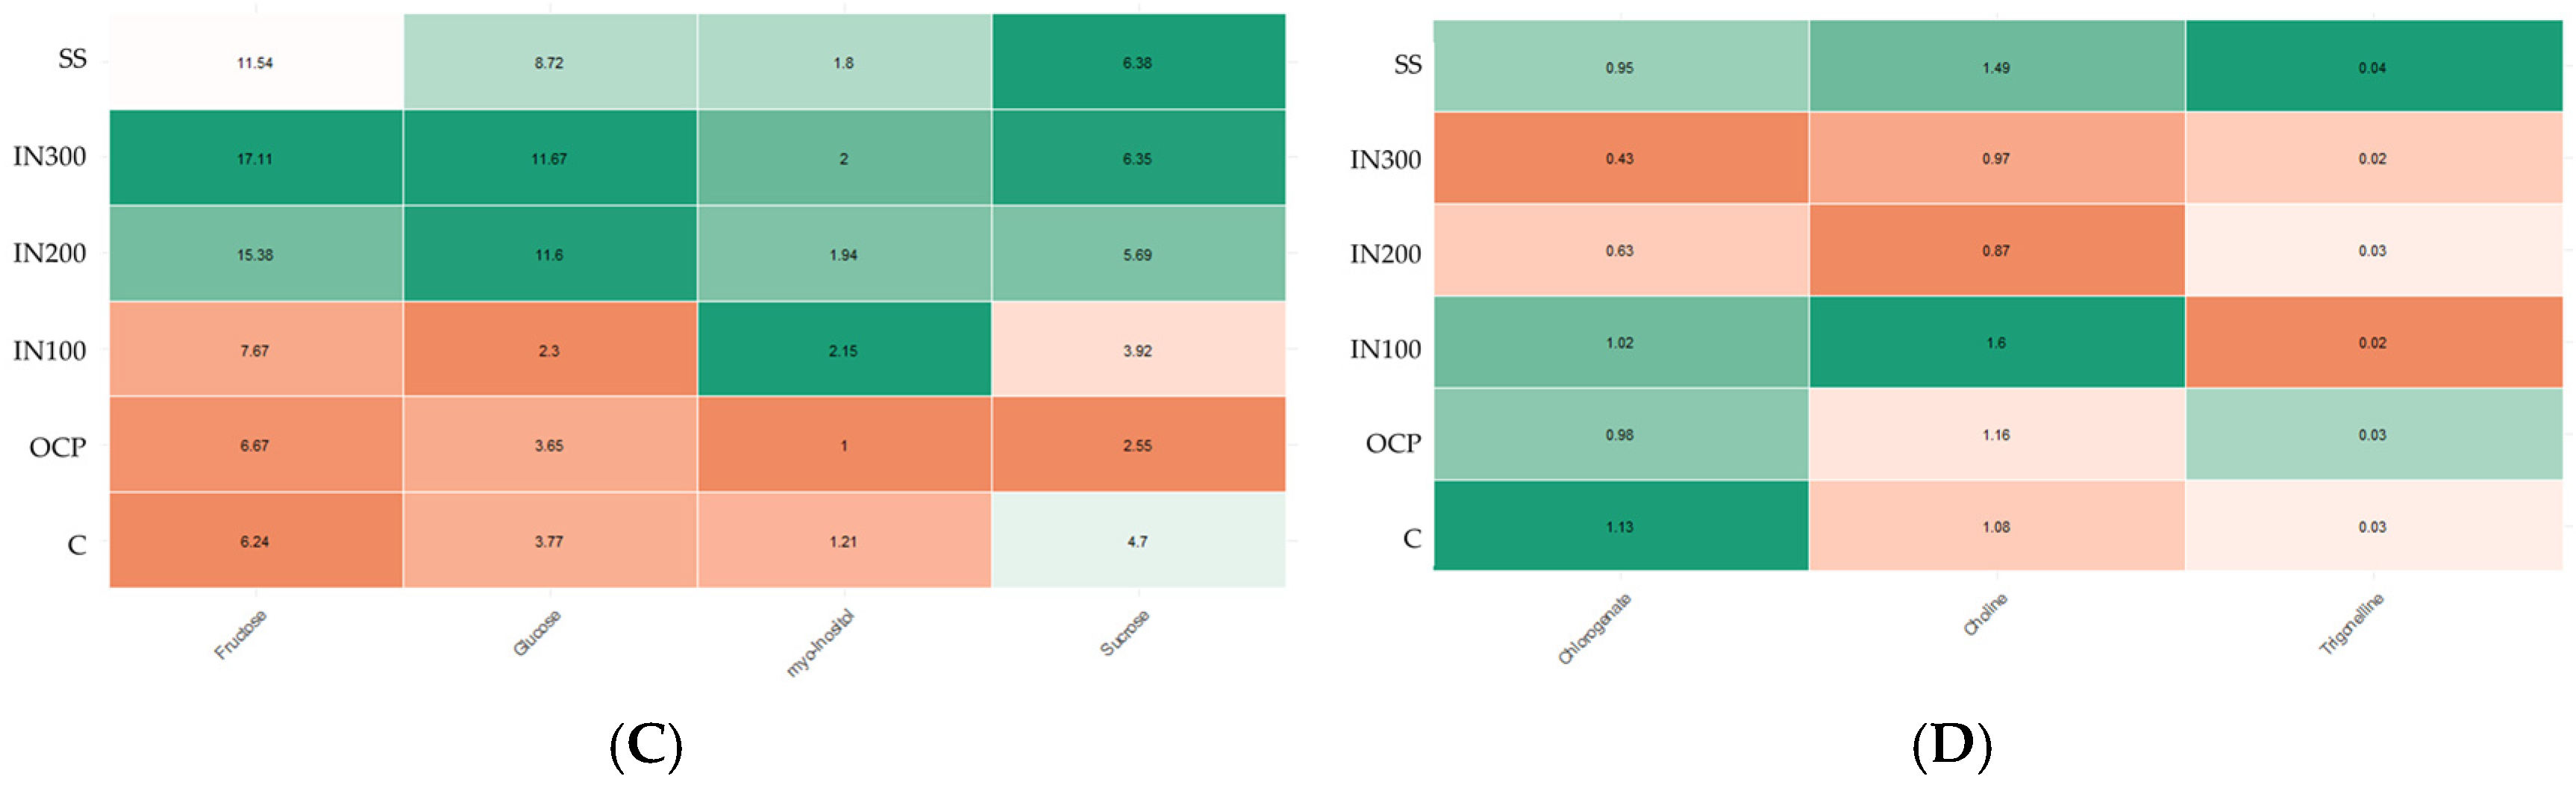Select the Chlorogenate cell showing 1.13
This screenshot has height=785, width=2576.
(1619, 526)
